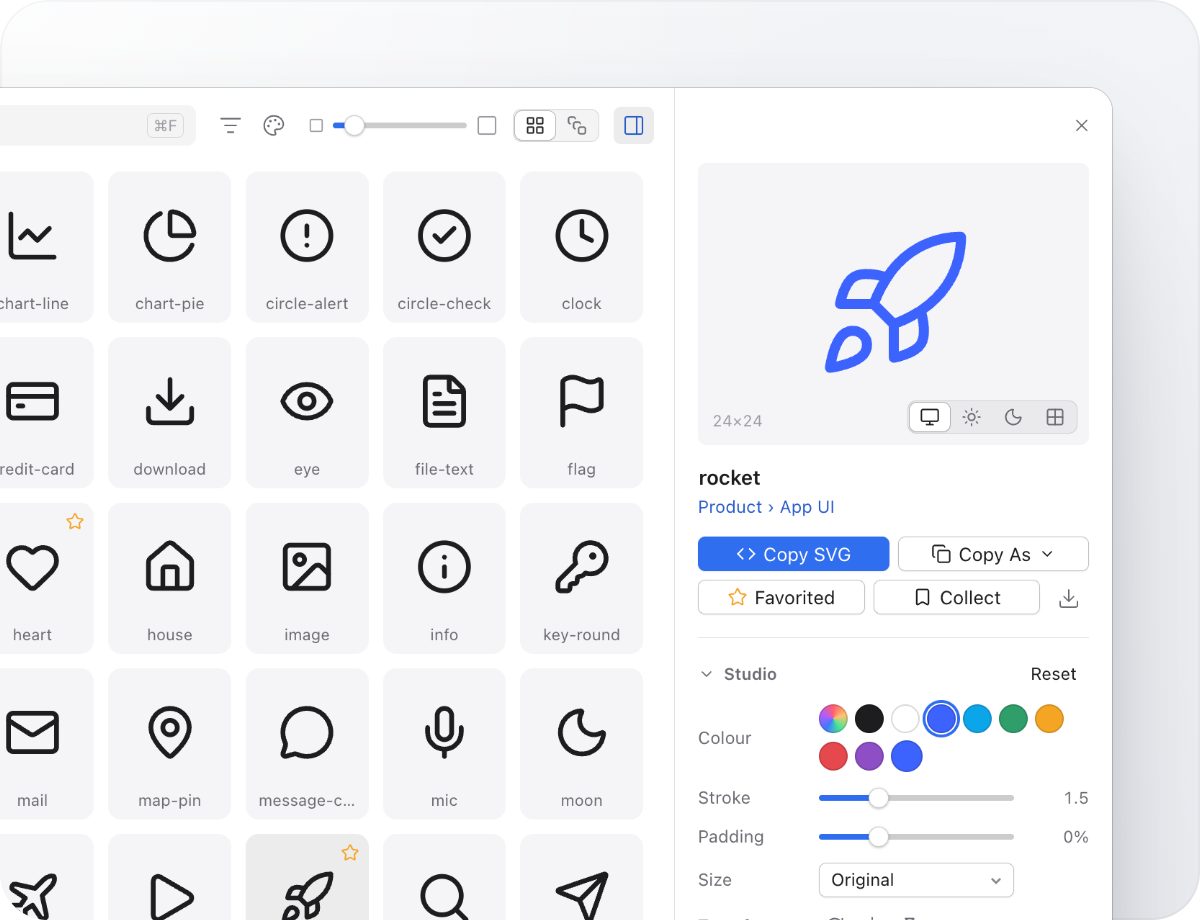Image resolution: width=1200 pixels, height=920 pixels.
Task: Unfavorite rocket with Favorited button
Action: coord(781,597)
